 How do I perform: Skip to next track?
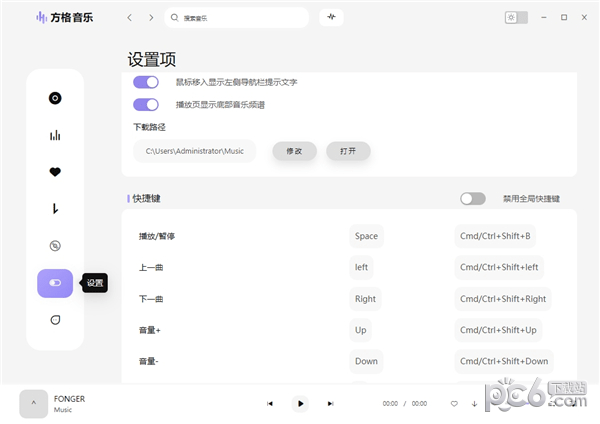(331, 403)
